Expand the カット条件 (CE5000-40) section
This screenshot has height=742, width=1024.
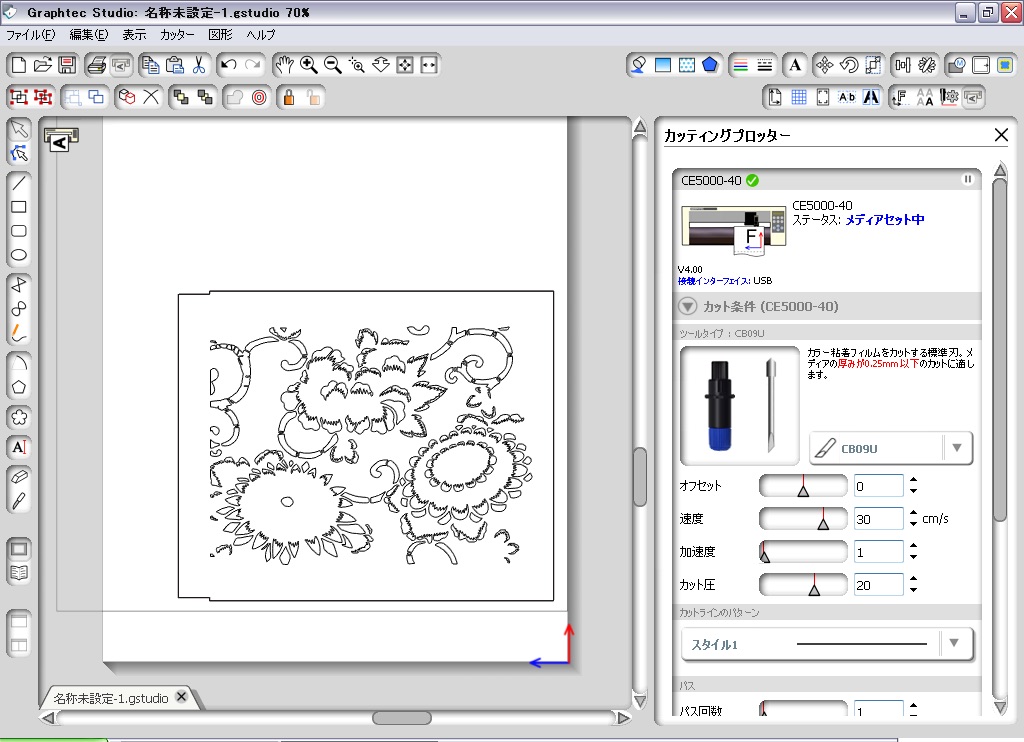pos(687,307)
